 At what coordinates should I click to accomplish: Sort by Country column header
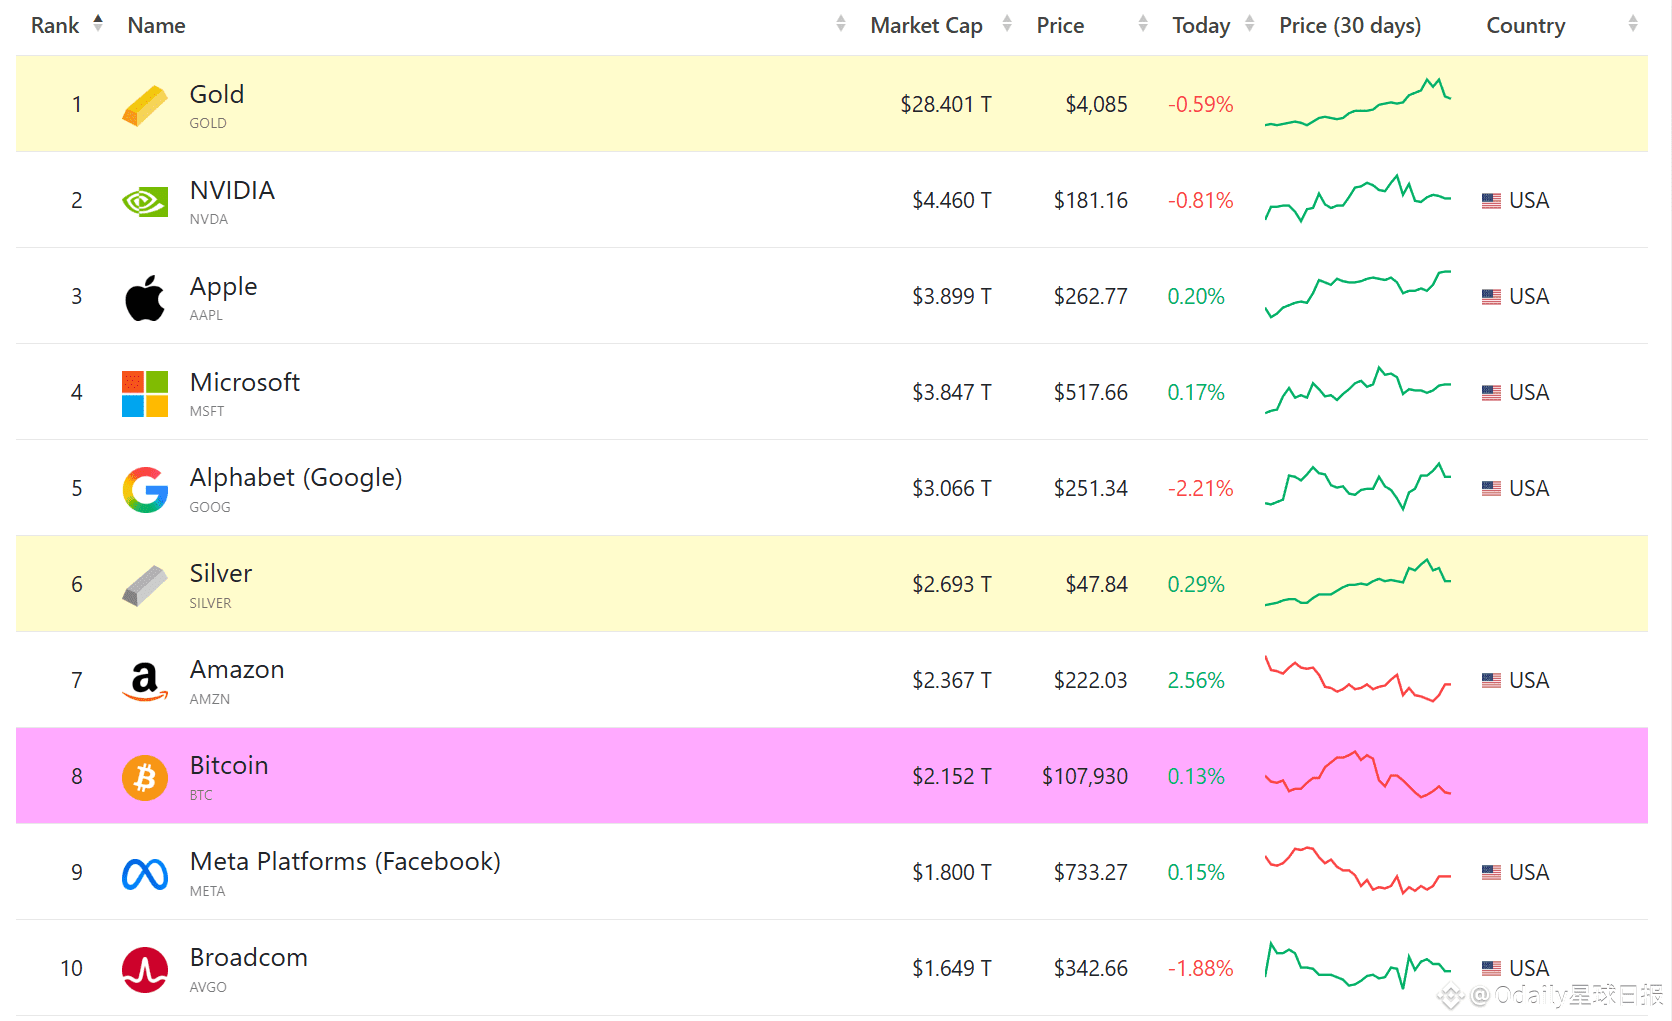(x=1525, y=26)
